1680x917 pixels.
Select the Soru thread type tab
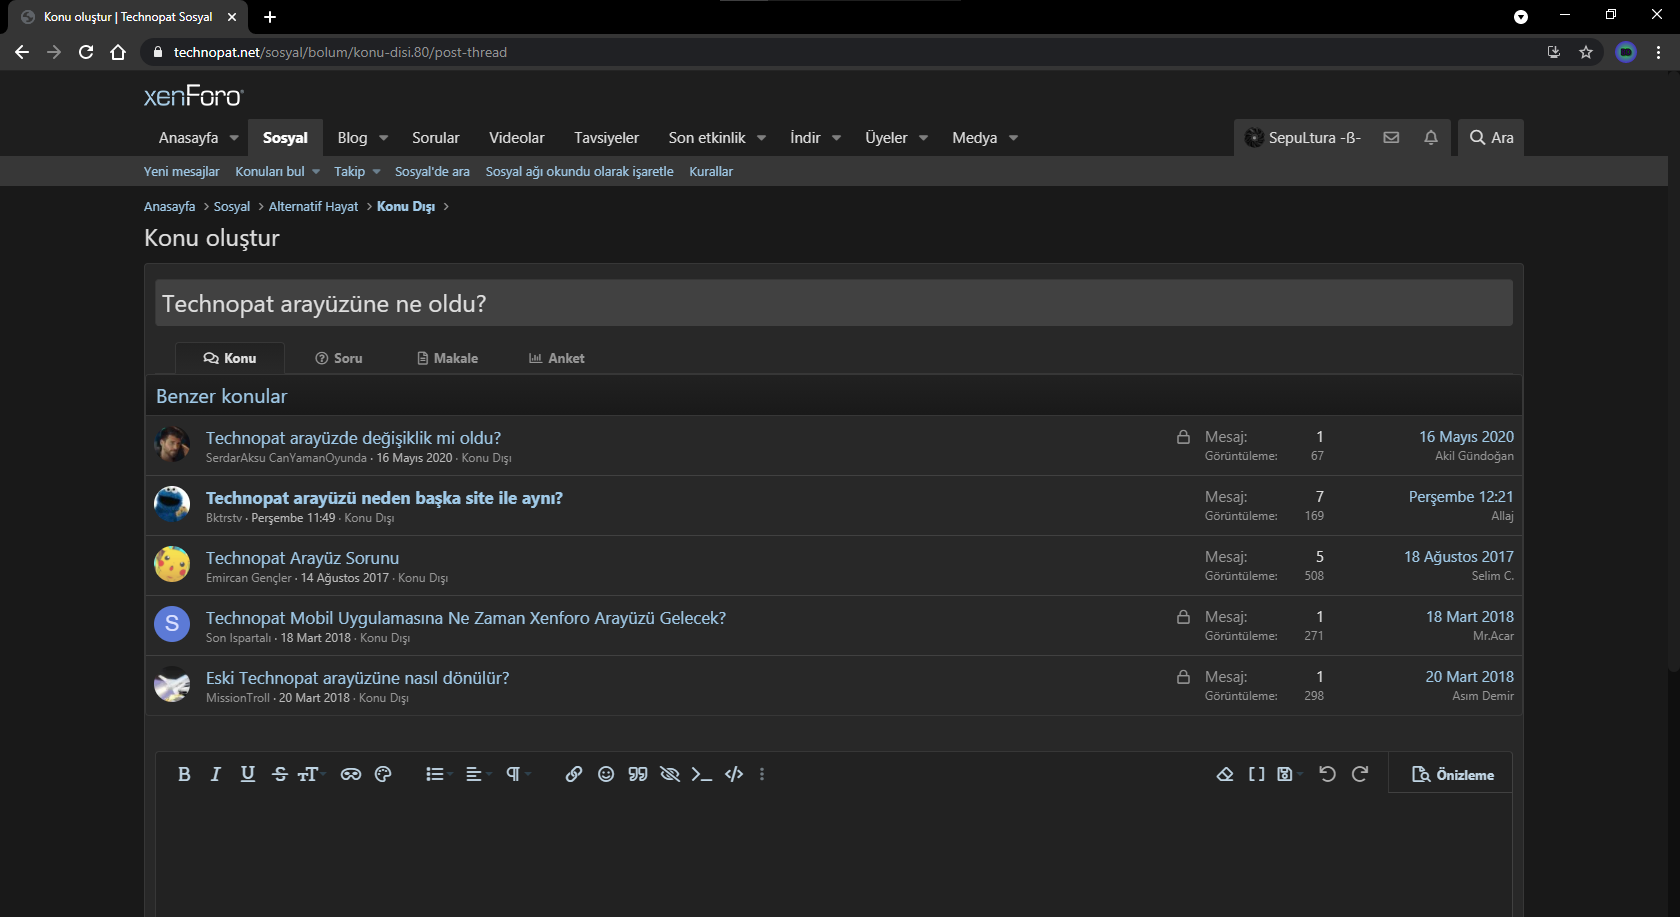click(339, 358)
